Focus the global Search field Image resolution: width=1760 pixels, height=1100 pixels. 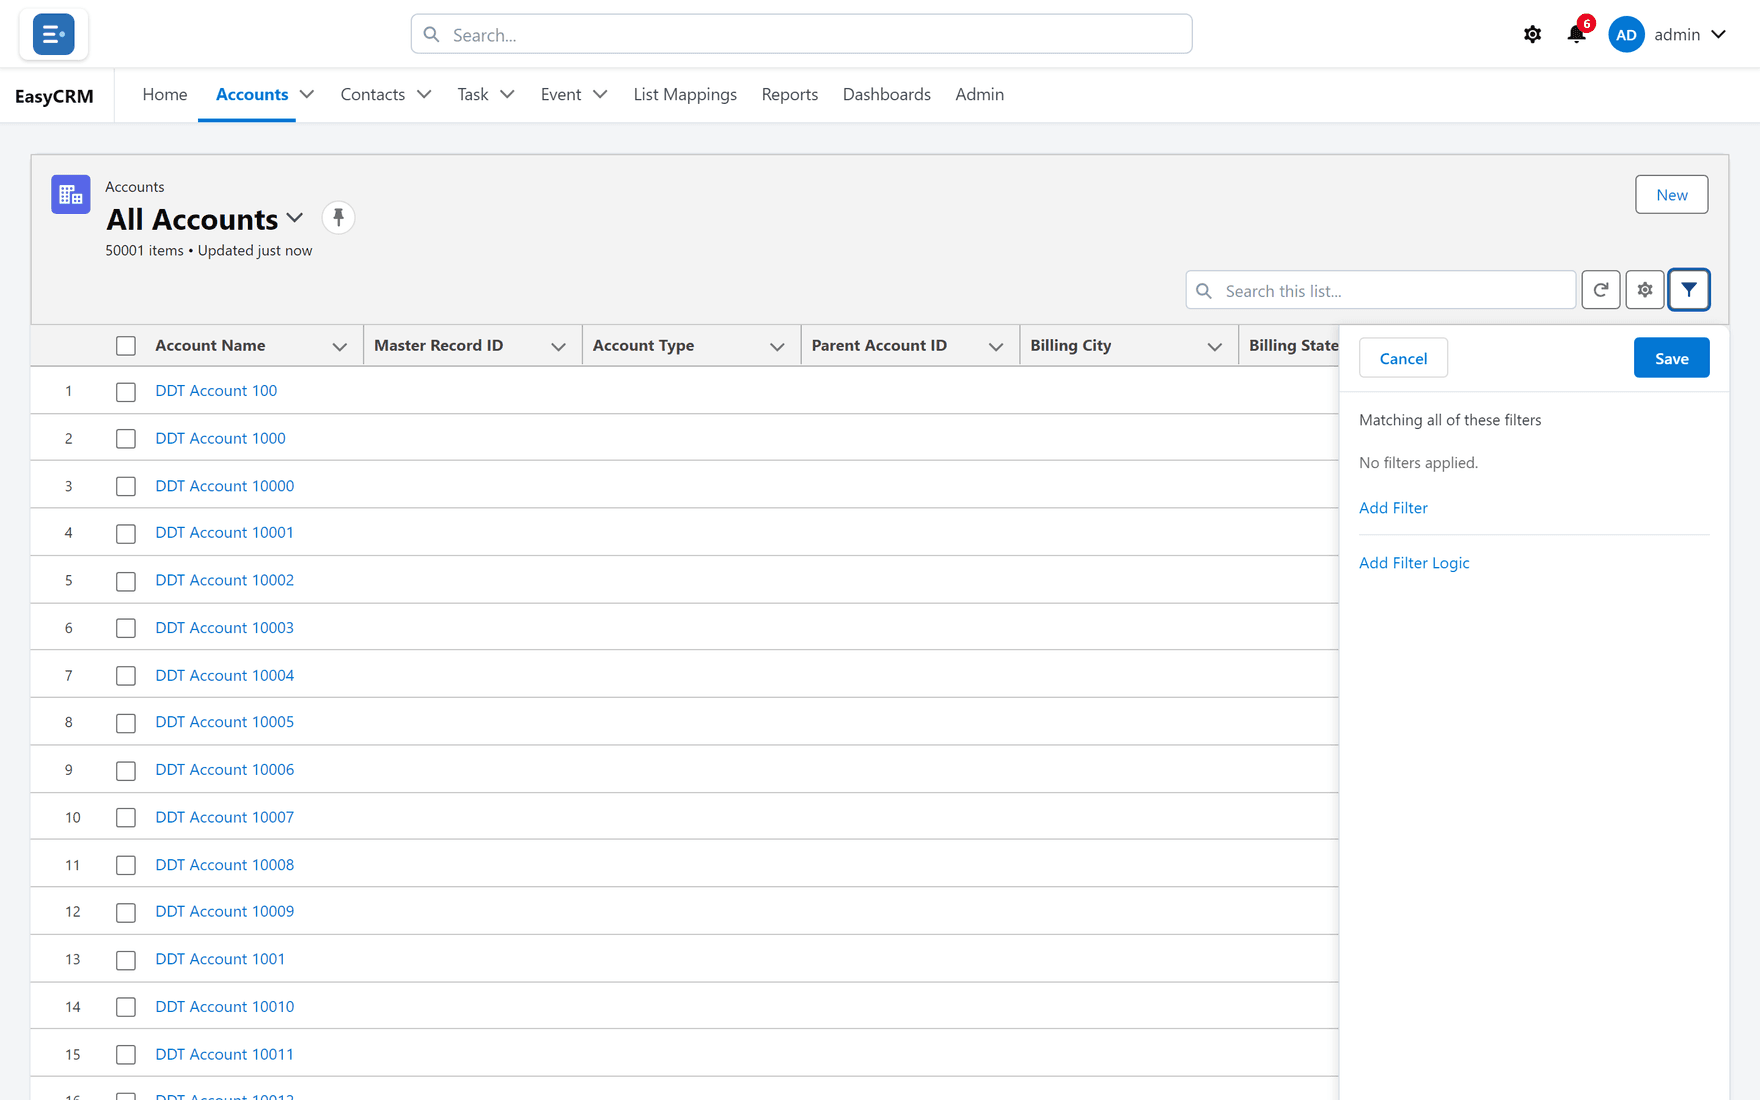pyautogui.click(x=801, y=35)
